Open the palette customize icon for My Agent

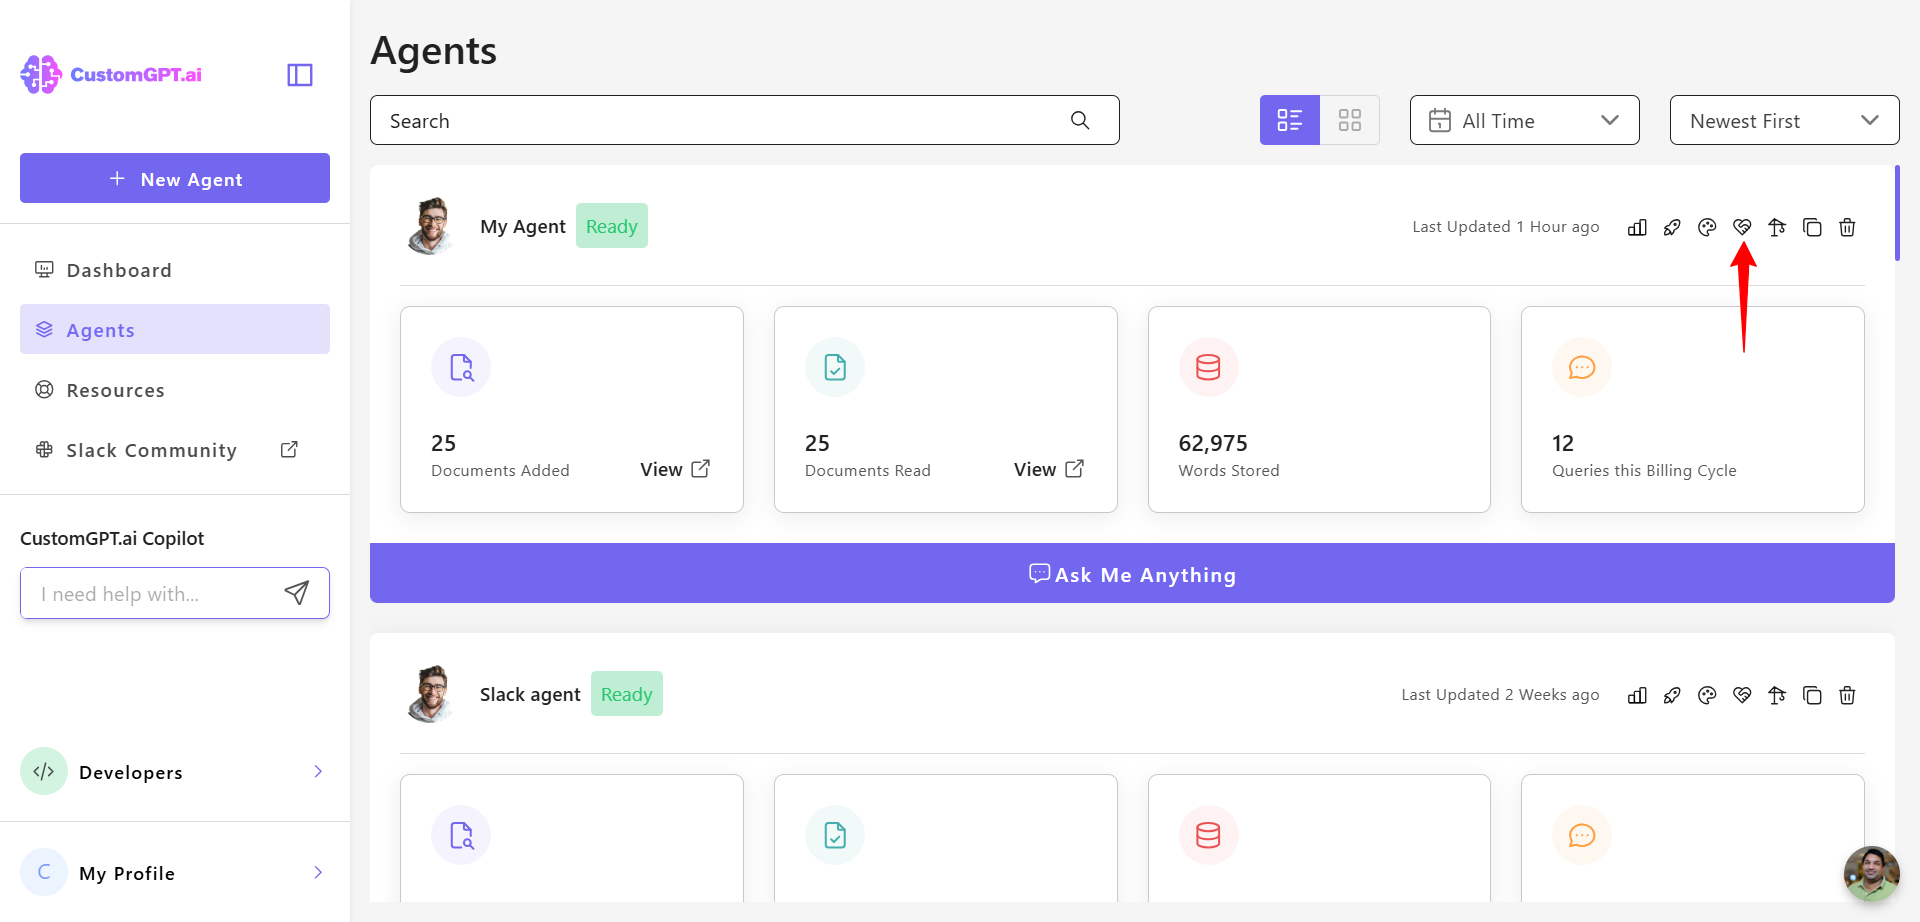coord(1707,227)
